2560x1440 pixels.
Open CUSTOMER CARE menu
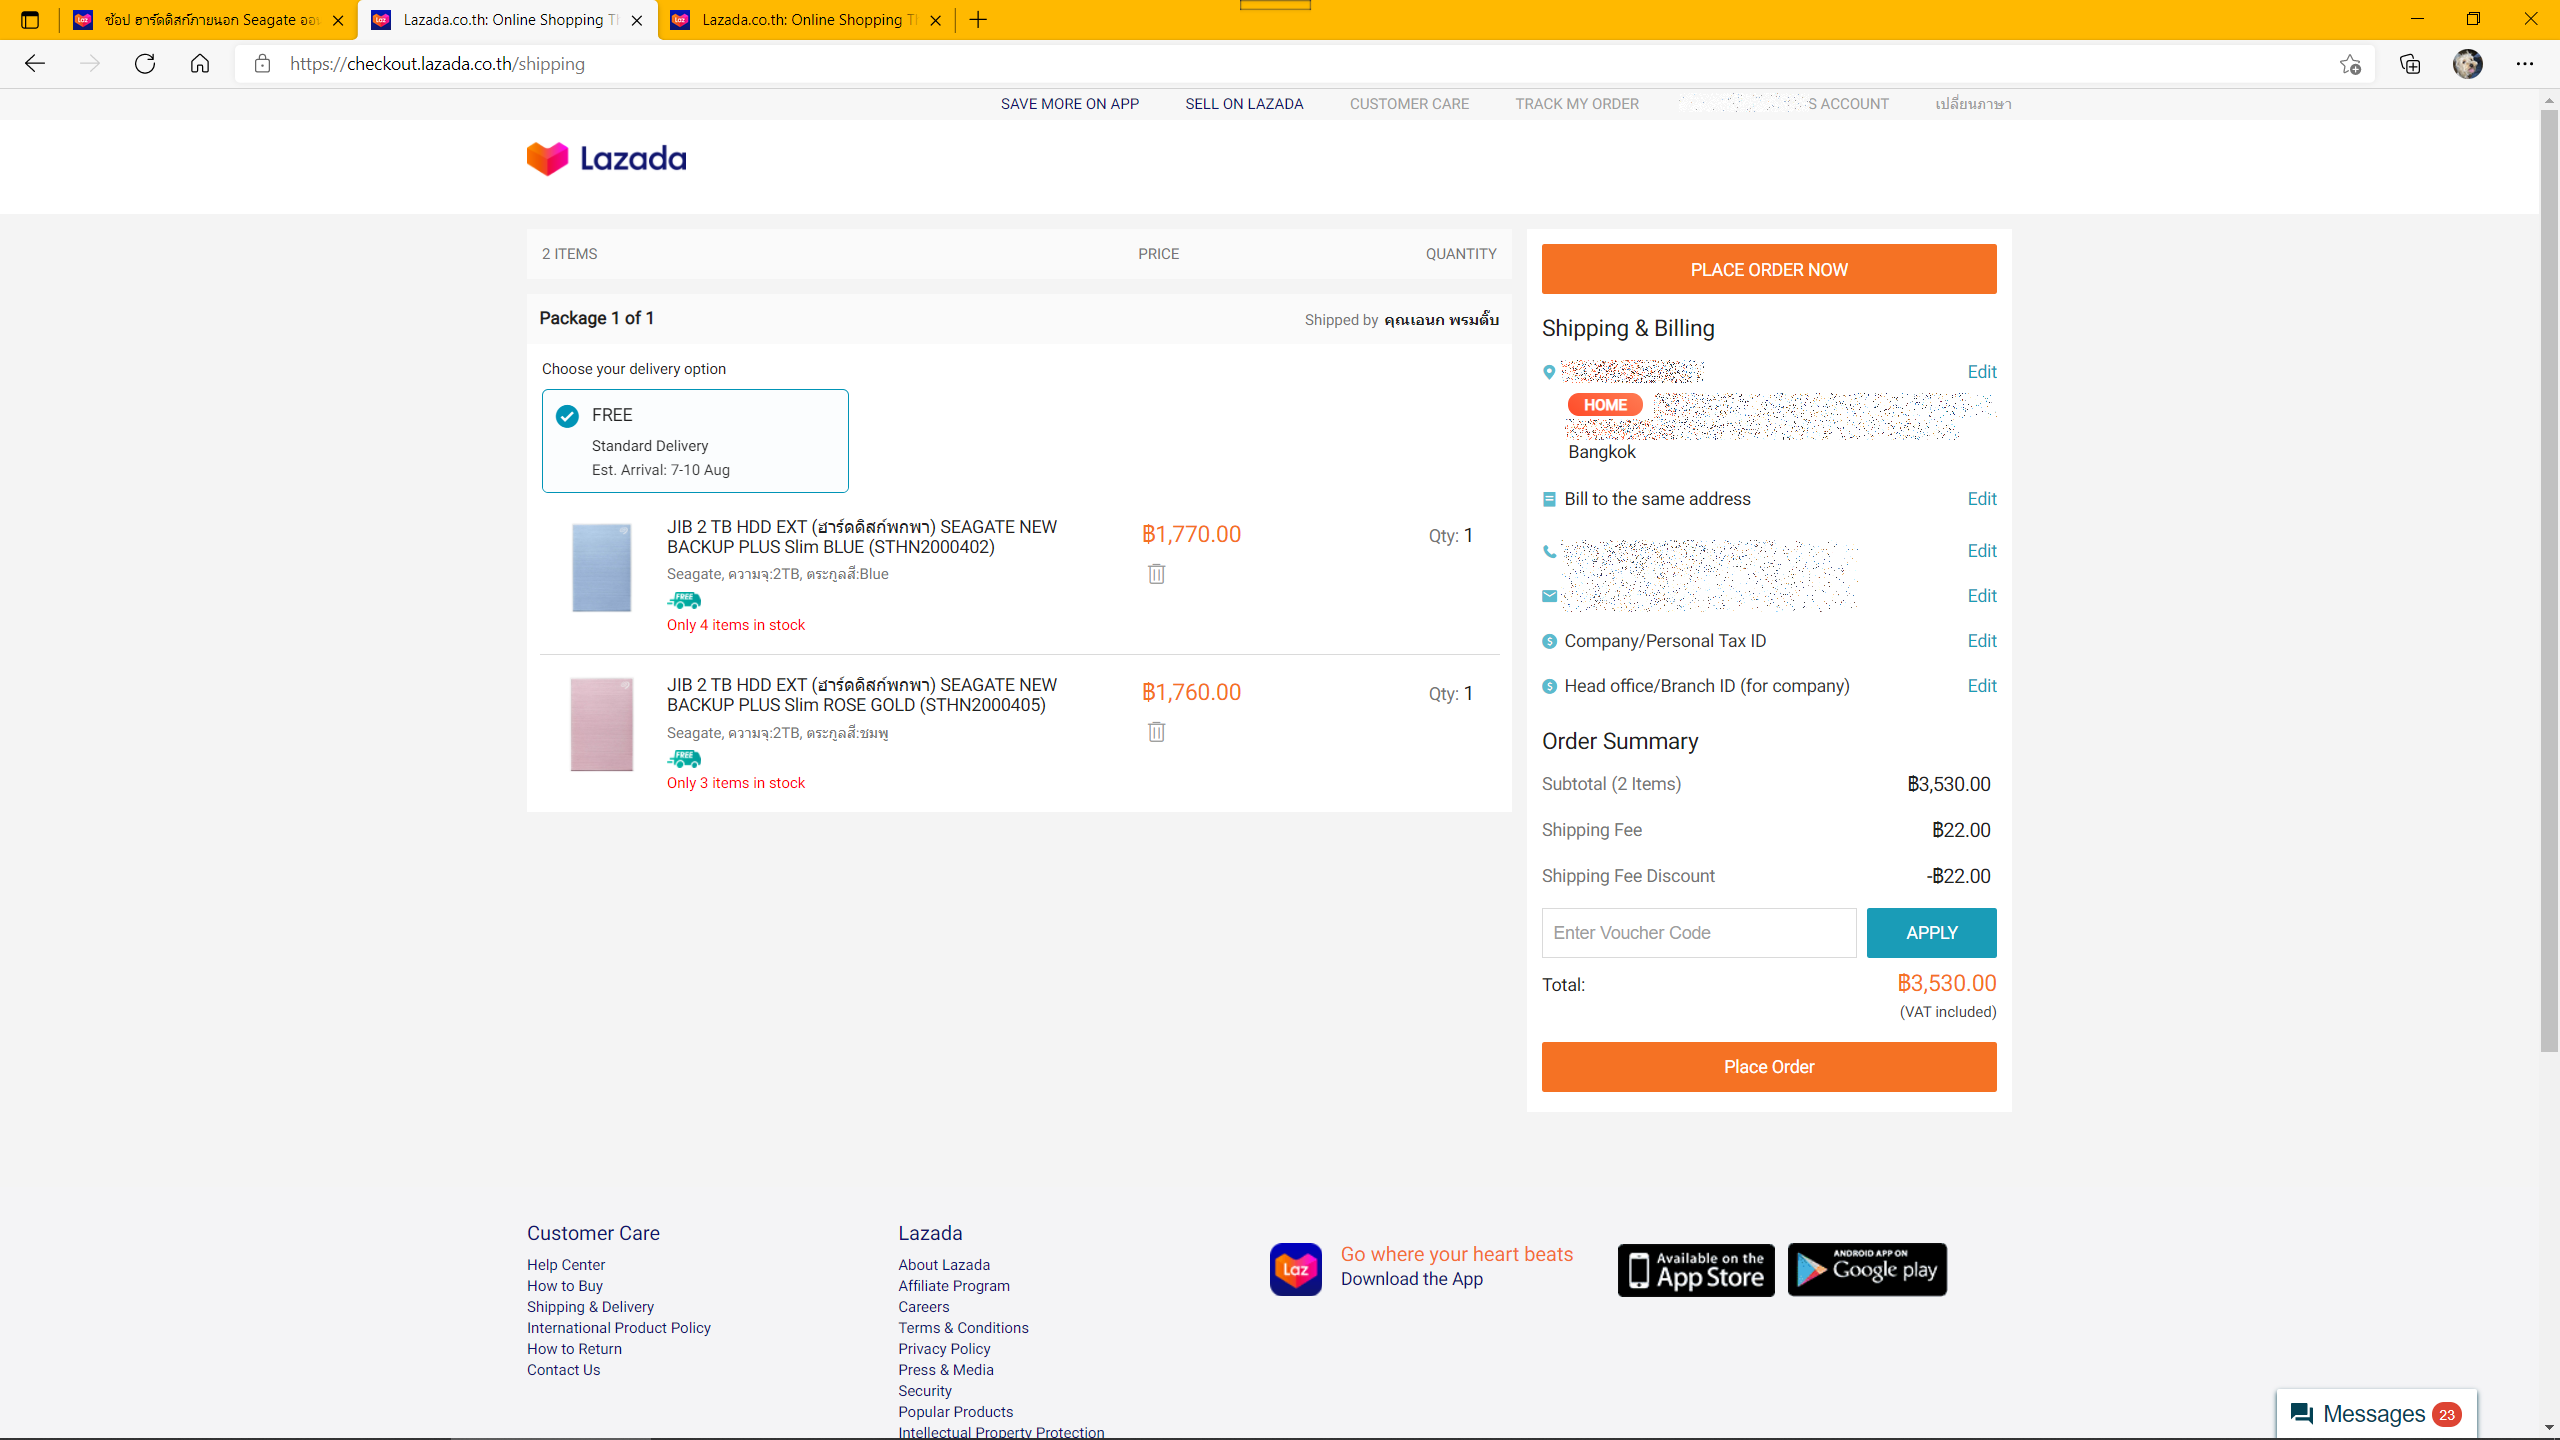[1409, 104]
